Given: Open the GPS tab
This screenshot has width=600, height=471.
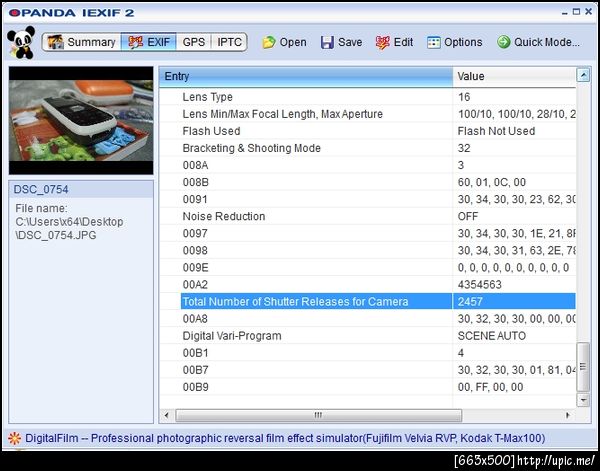Looking at the screenshot, I should pyautogui.click(x=194, y=42).
